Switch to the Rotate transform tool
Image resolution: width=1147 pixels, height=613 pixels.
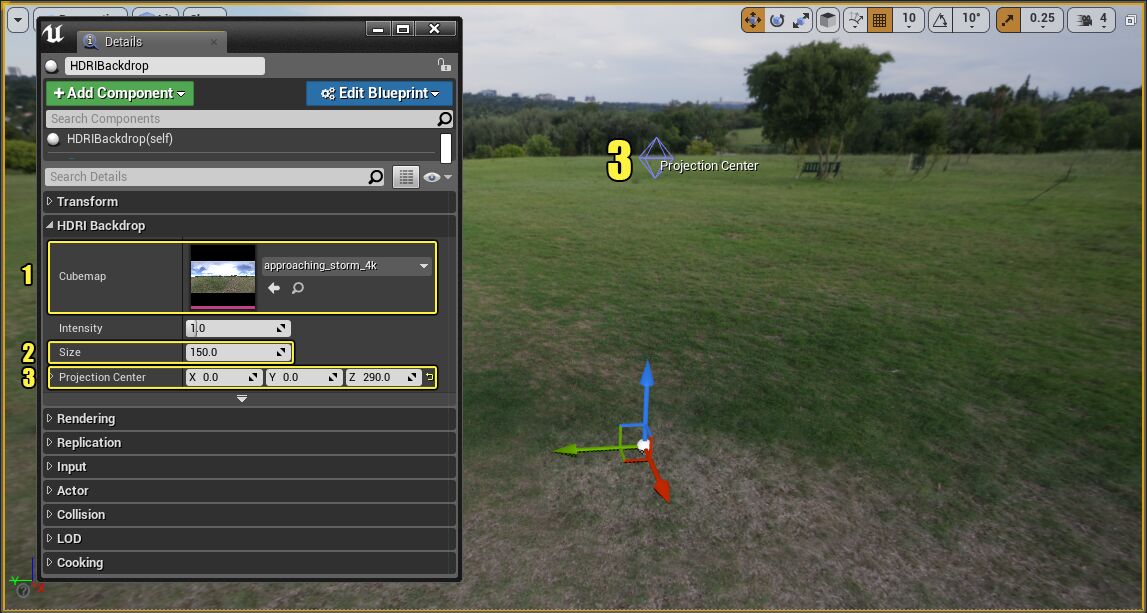pos(777,19)
